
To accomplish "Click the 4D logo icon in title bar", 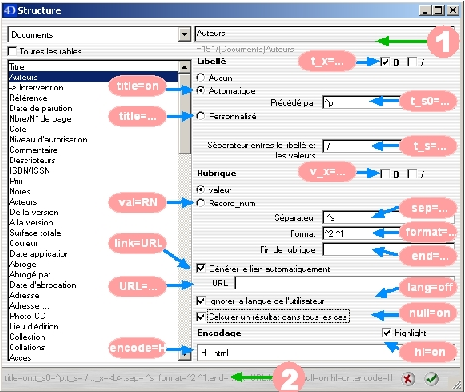I will [9, 10].
